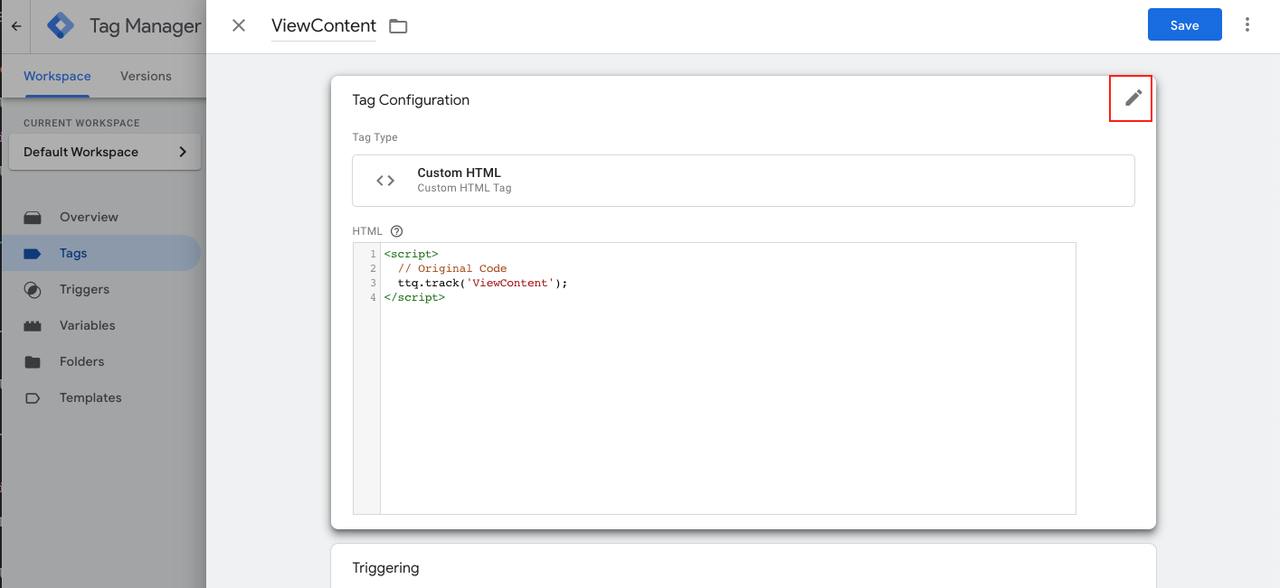Click the HTML help question mark icon
The height and width of the screenshot is (588, 1280).
point(397,231)
